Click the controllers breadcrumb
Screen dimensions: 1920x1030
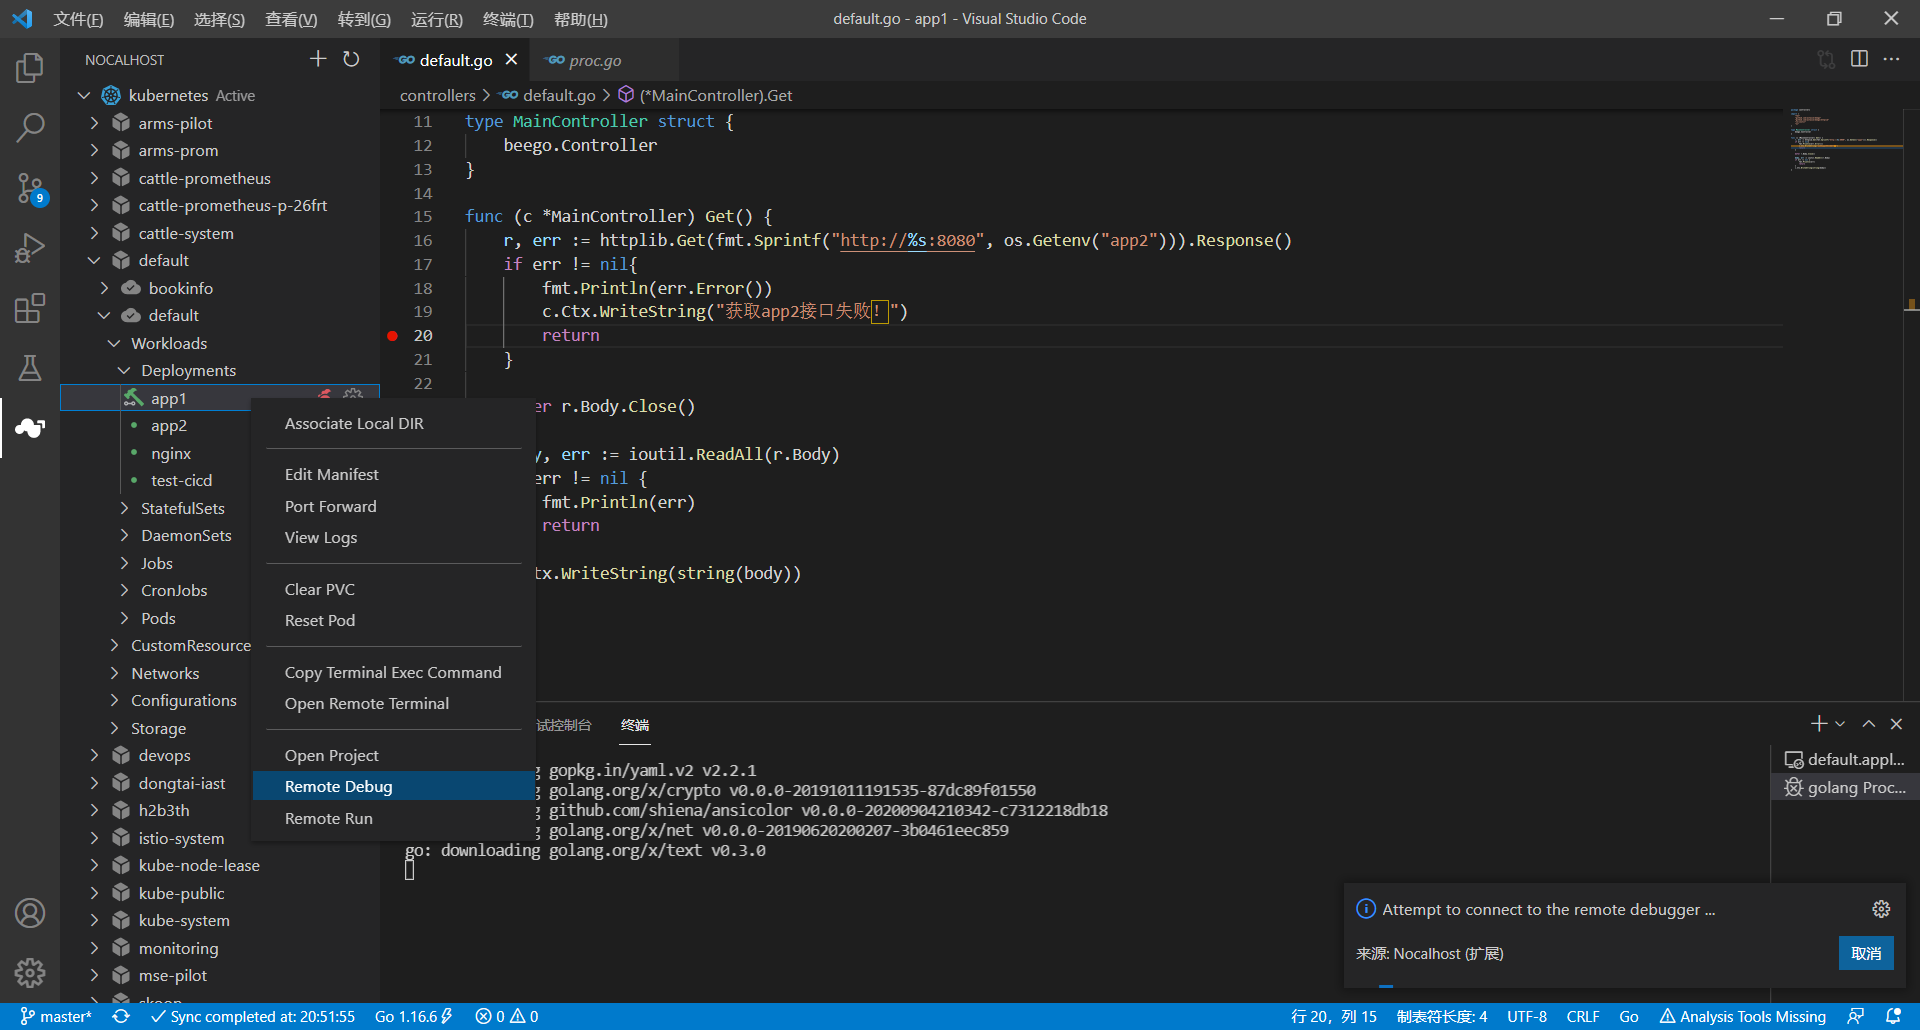pyautogui.click(x=438, y=95)
